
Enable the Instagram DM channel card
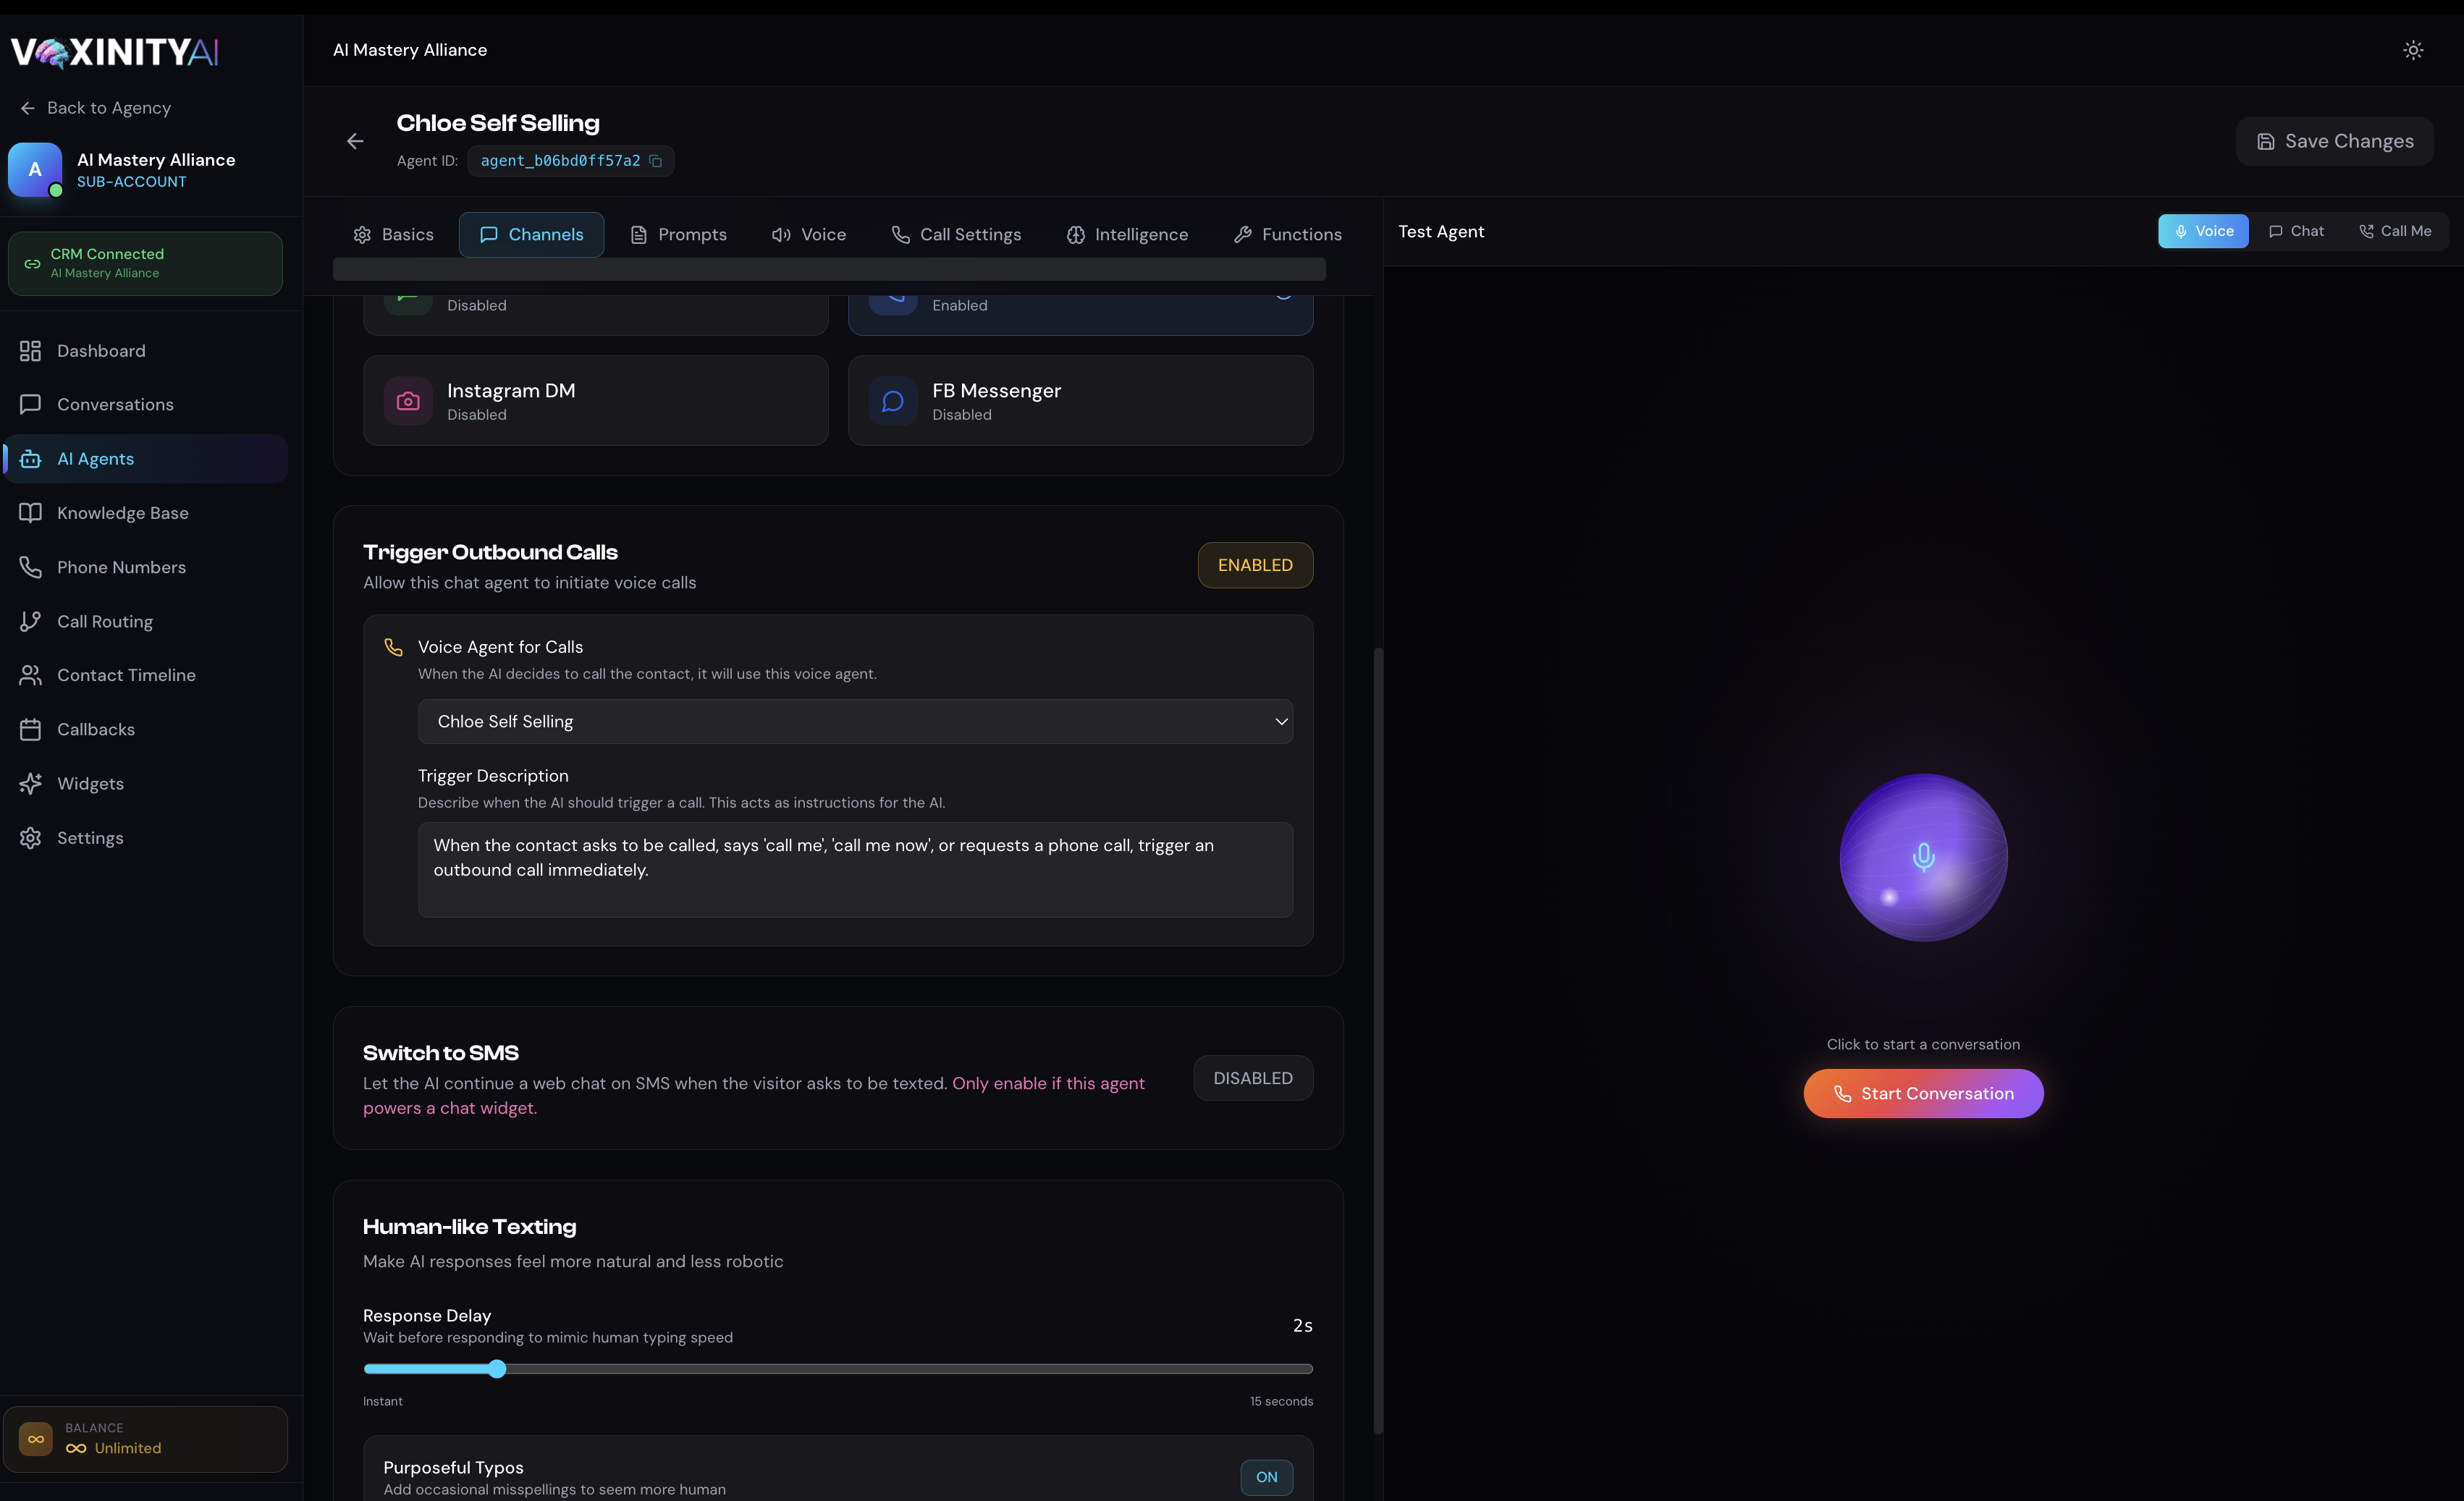pyautogui.click(x=596, y=401)
